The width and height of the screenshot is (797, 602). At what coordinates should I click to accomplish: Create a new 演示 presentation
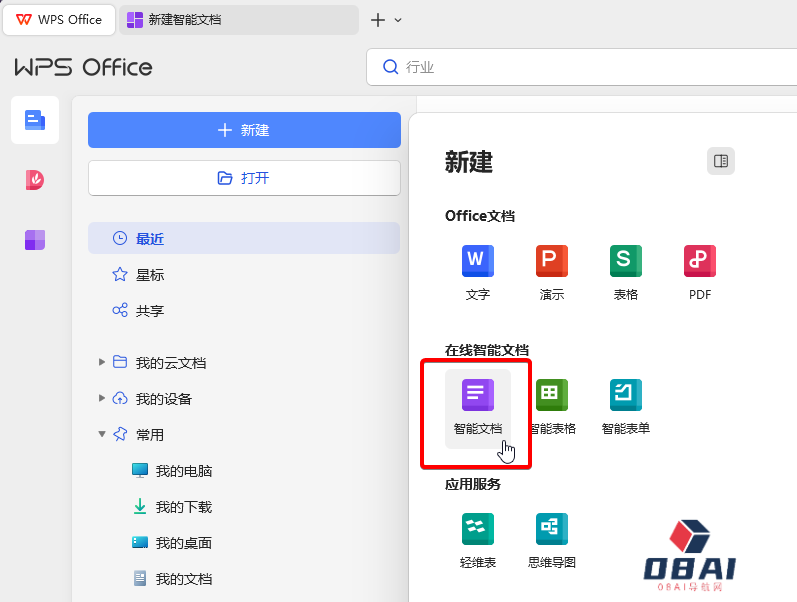(551, 271)
